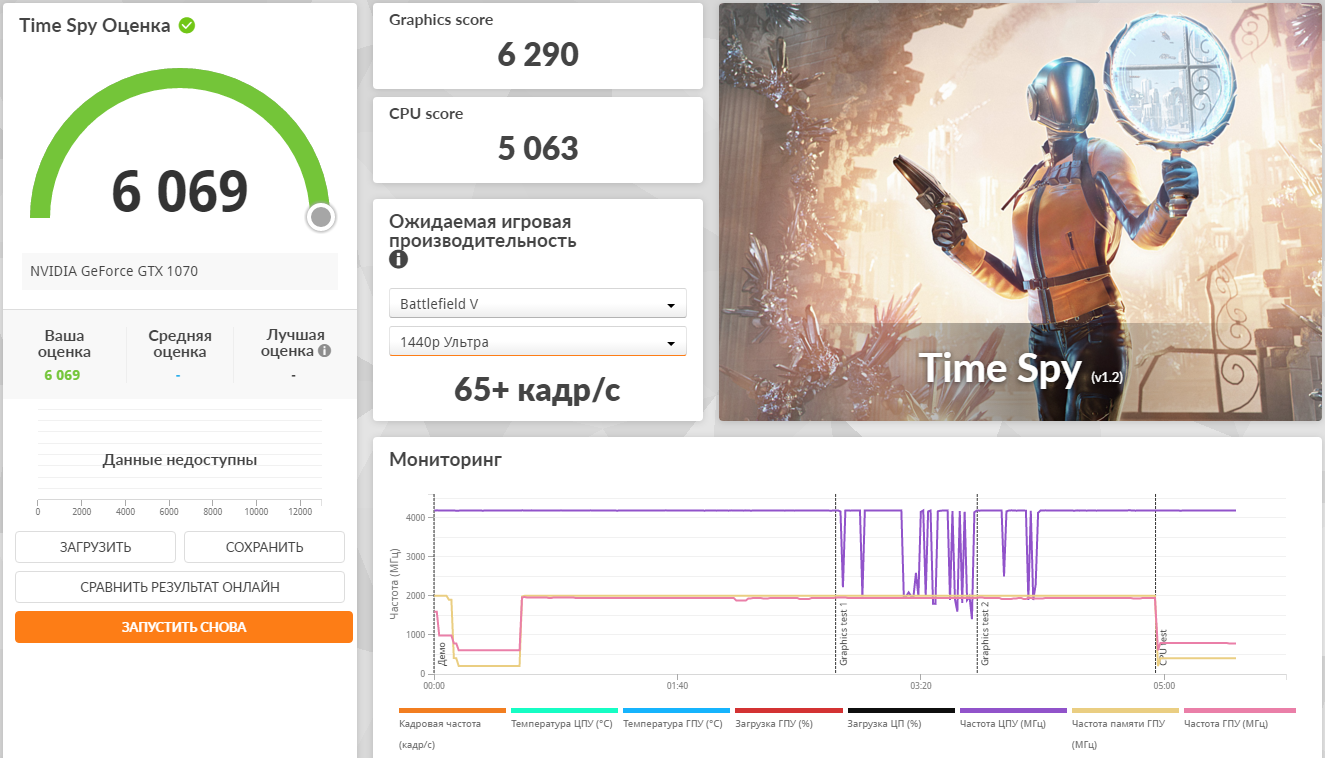Image resolution: width=1325 pixels, height=758 pixels.
Task: Click the orange ЗАПУСТИТЬ СНОВА button
Action: tap(184, 627)
